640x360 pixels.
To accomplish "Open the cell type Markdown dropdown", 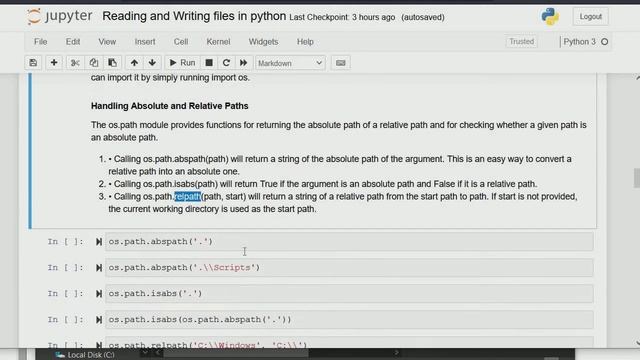I will tap(290, 63).
